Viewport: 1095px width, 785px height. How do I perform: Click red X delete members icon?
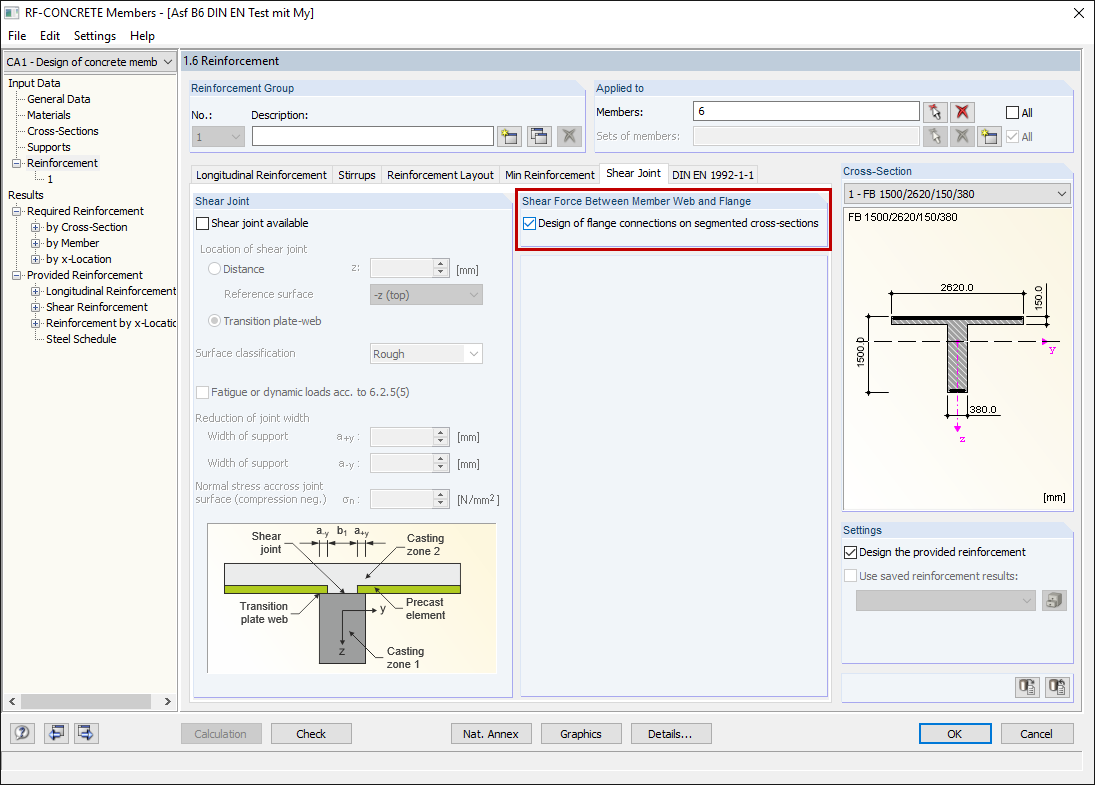click(x=962, y=112)
